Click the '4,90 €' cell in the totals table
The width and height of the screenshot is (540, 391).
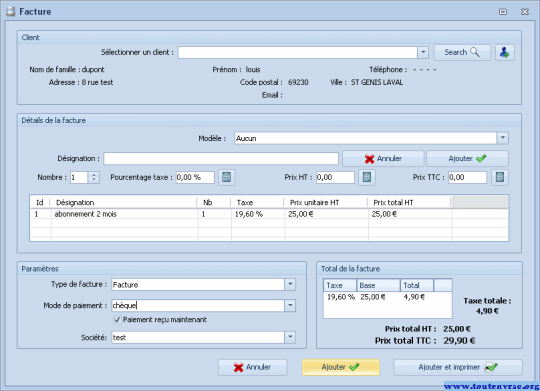(x=414, y=297)
